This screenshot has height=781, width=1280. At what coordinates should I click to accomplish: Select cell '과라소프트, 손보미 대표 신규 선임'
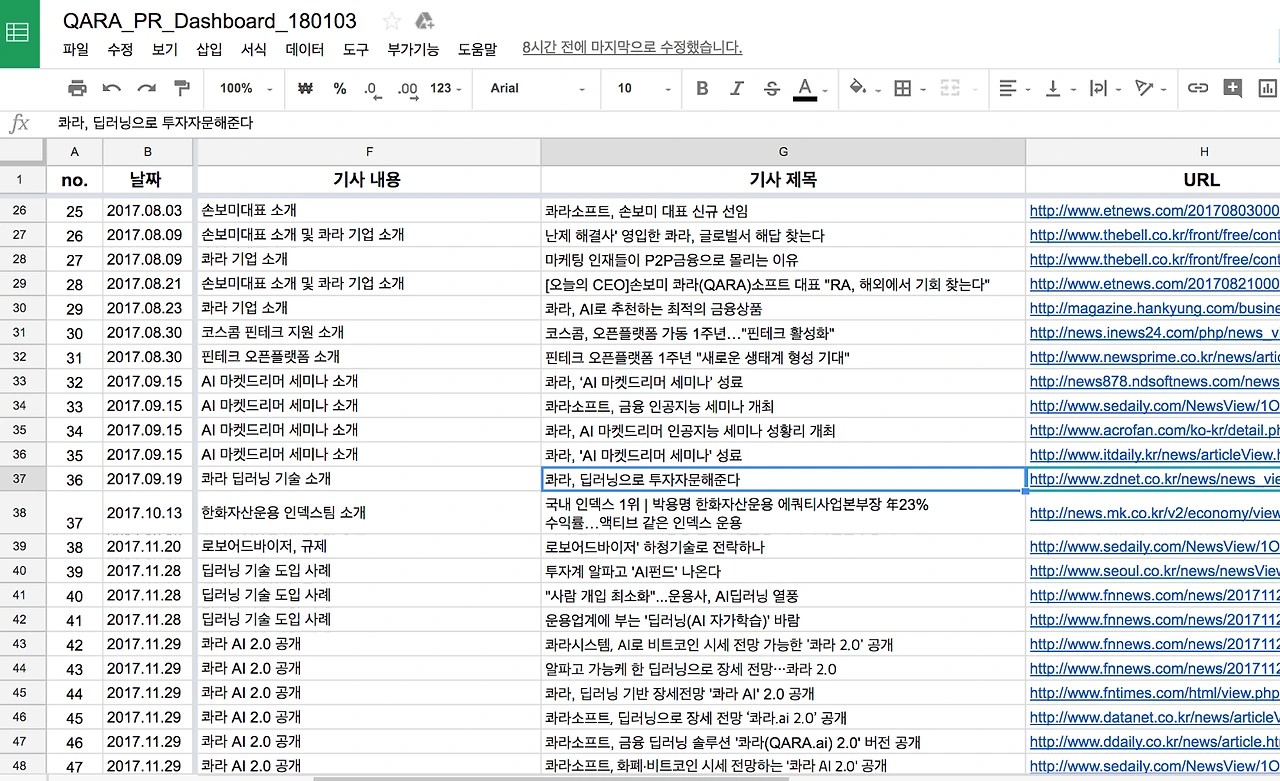[783, 211]
